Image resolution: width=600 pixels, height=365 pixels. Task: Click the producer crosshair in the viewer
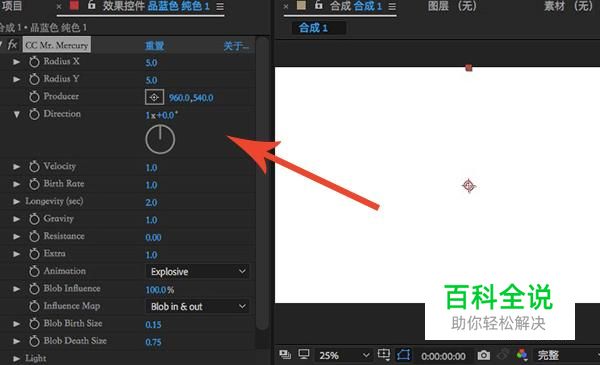pyautogui.click(x=468, y=186)
